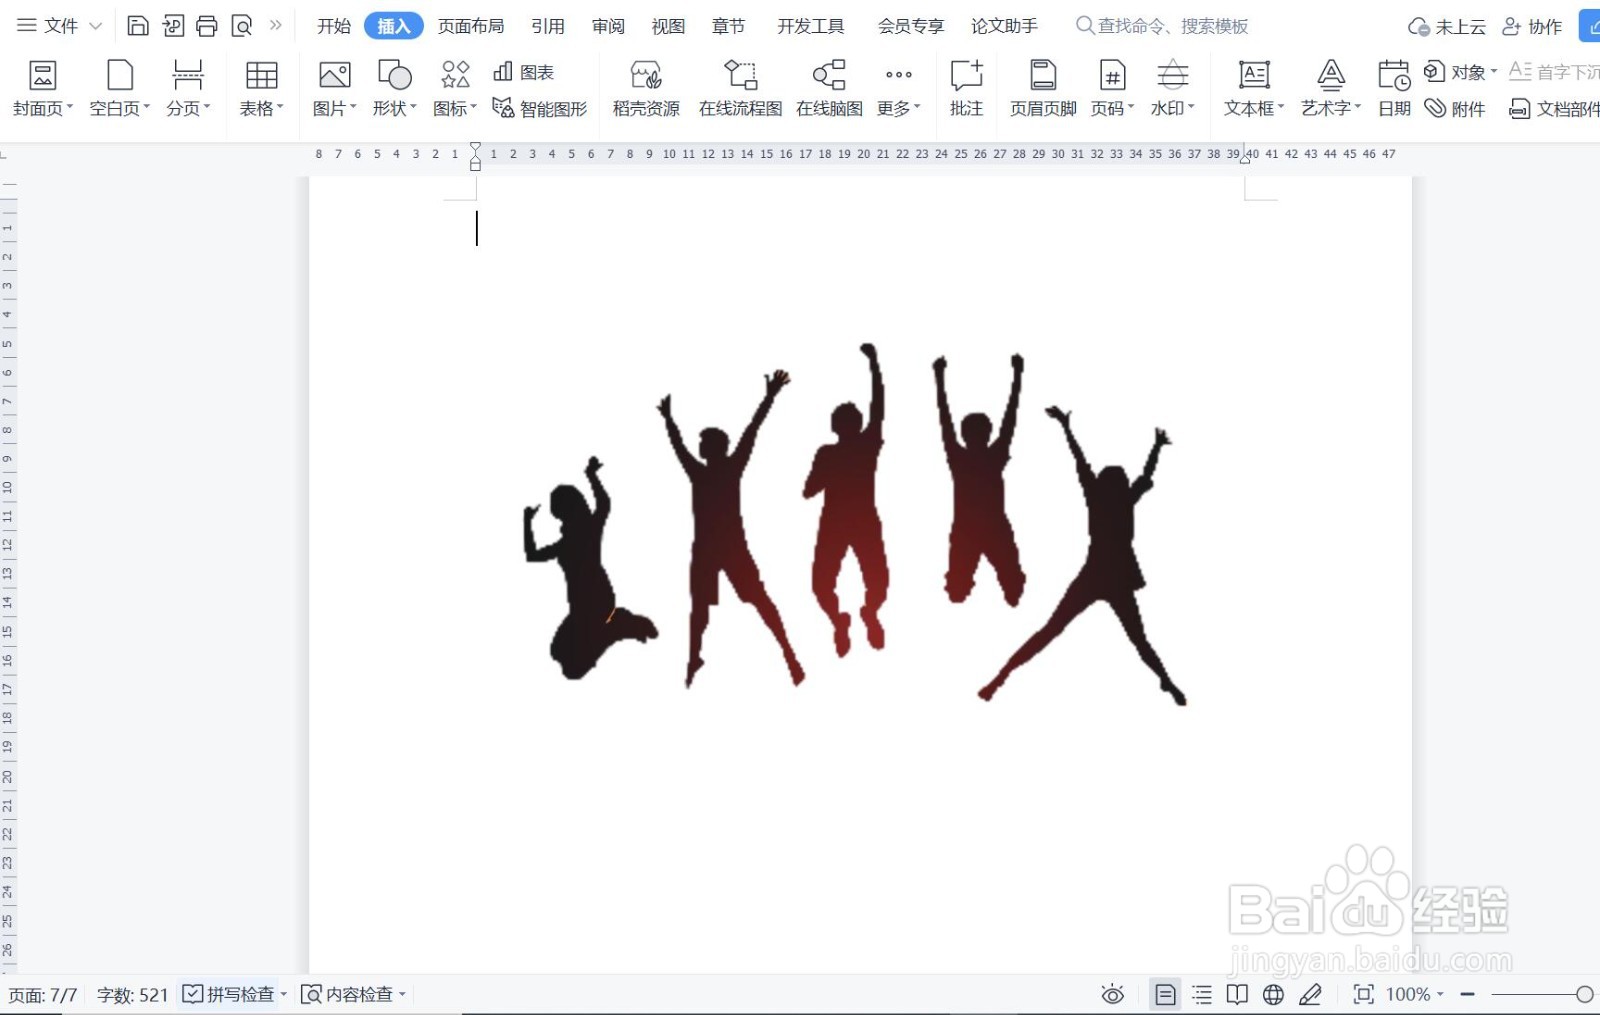Insert online flowchart (在线流程图)

tap(740, 88)
